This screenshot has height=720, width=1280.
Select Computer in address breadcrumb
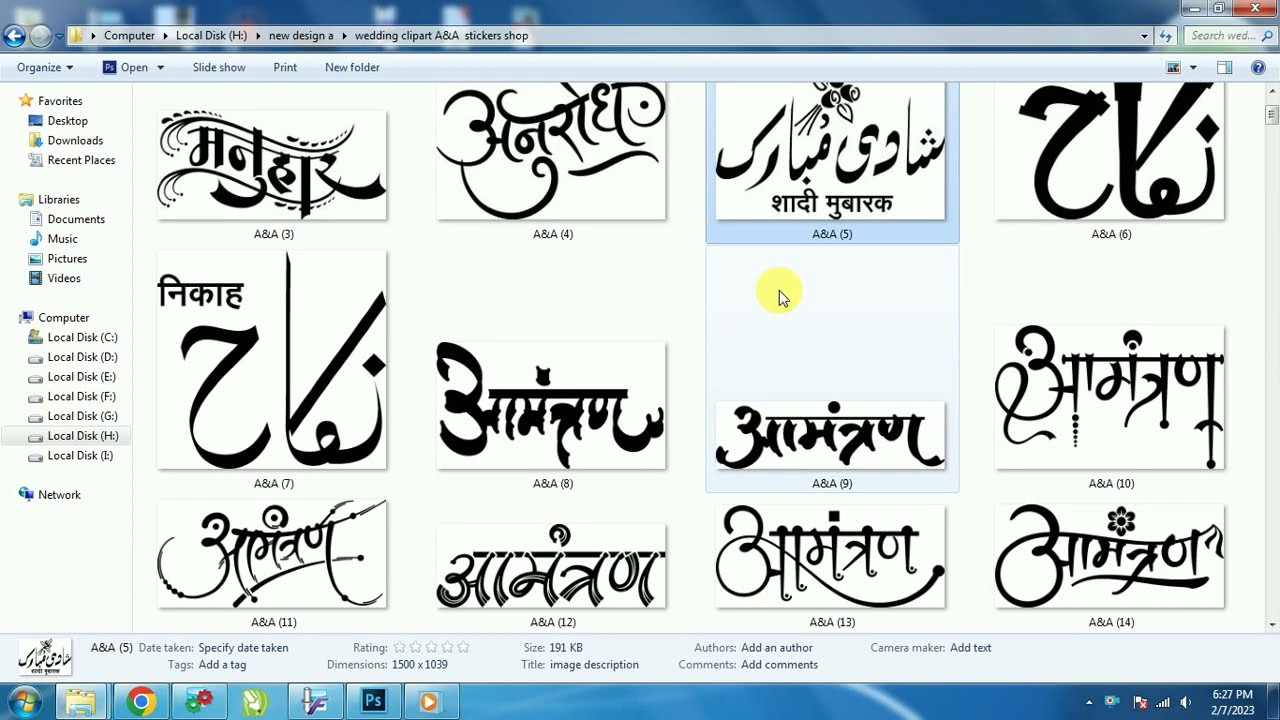pyautogui.click(x=129, y=36)
